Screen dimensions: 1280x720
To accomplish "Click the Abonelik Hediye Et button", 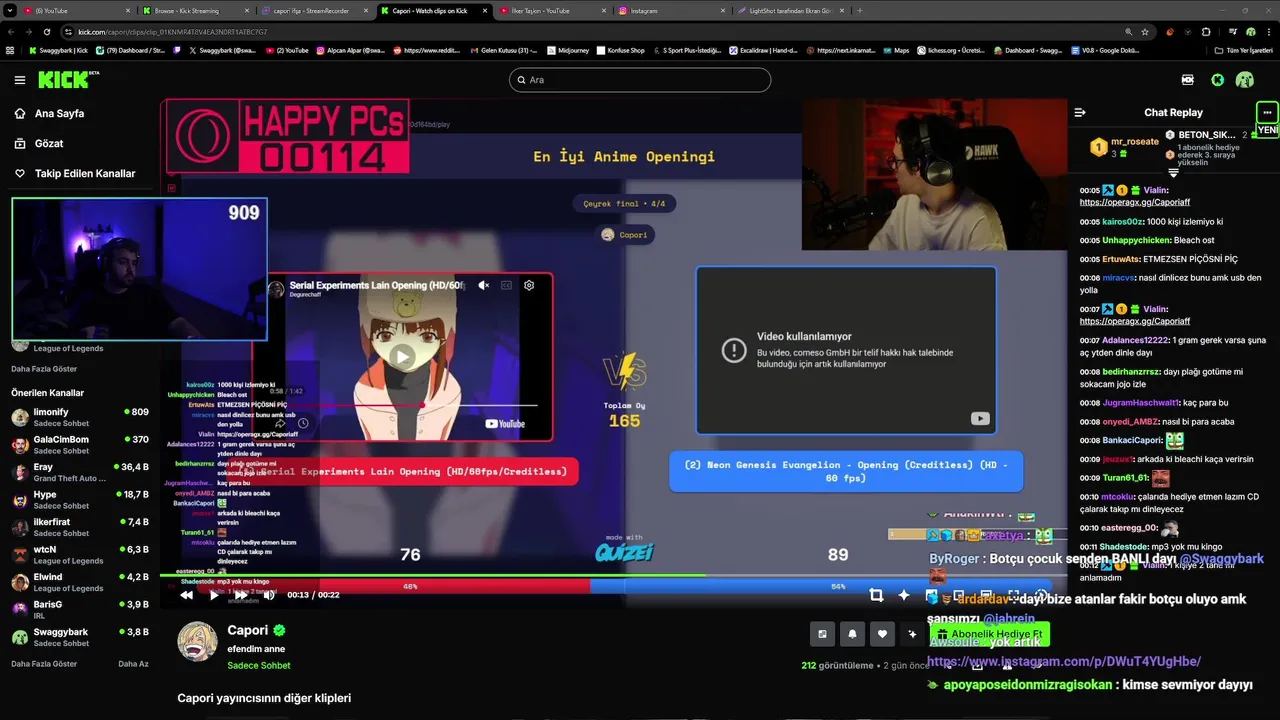I will click(990, 634).
